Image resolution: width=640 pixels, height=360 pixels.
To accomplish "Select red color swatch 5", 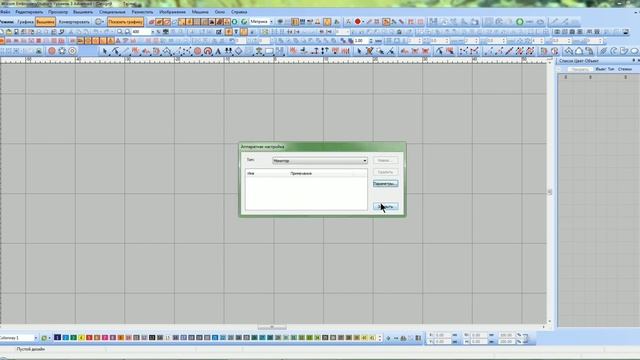I will (x=89, y=338).
